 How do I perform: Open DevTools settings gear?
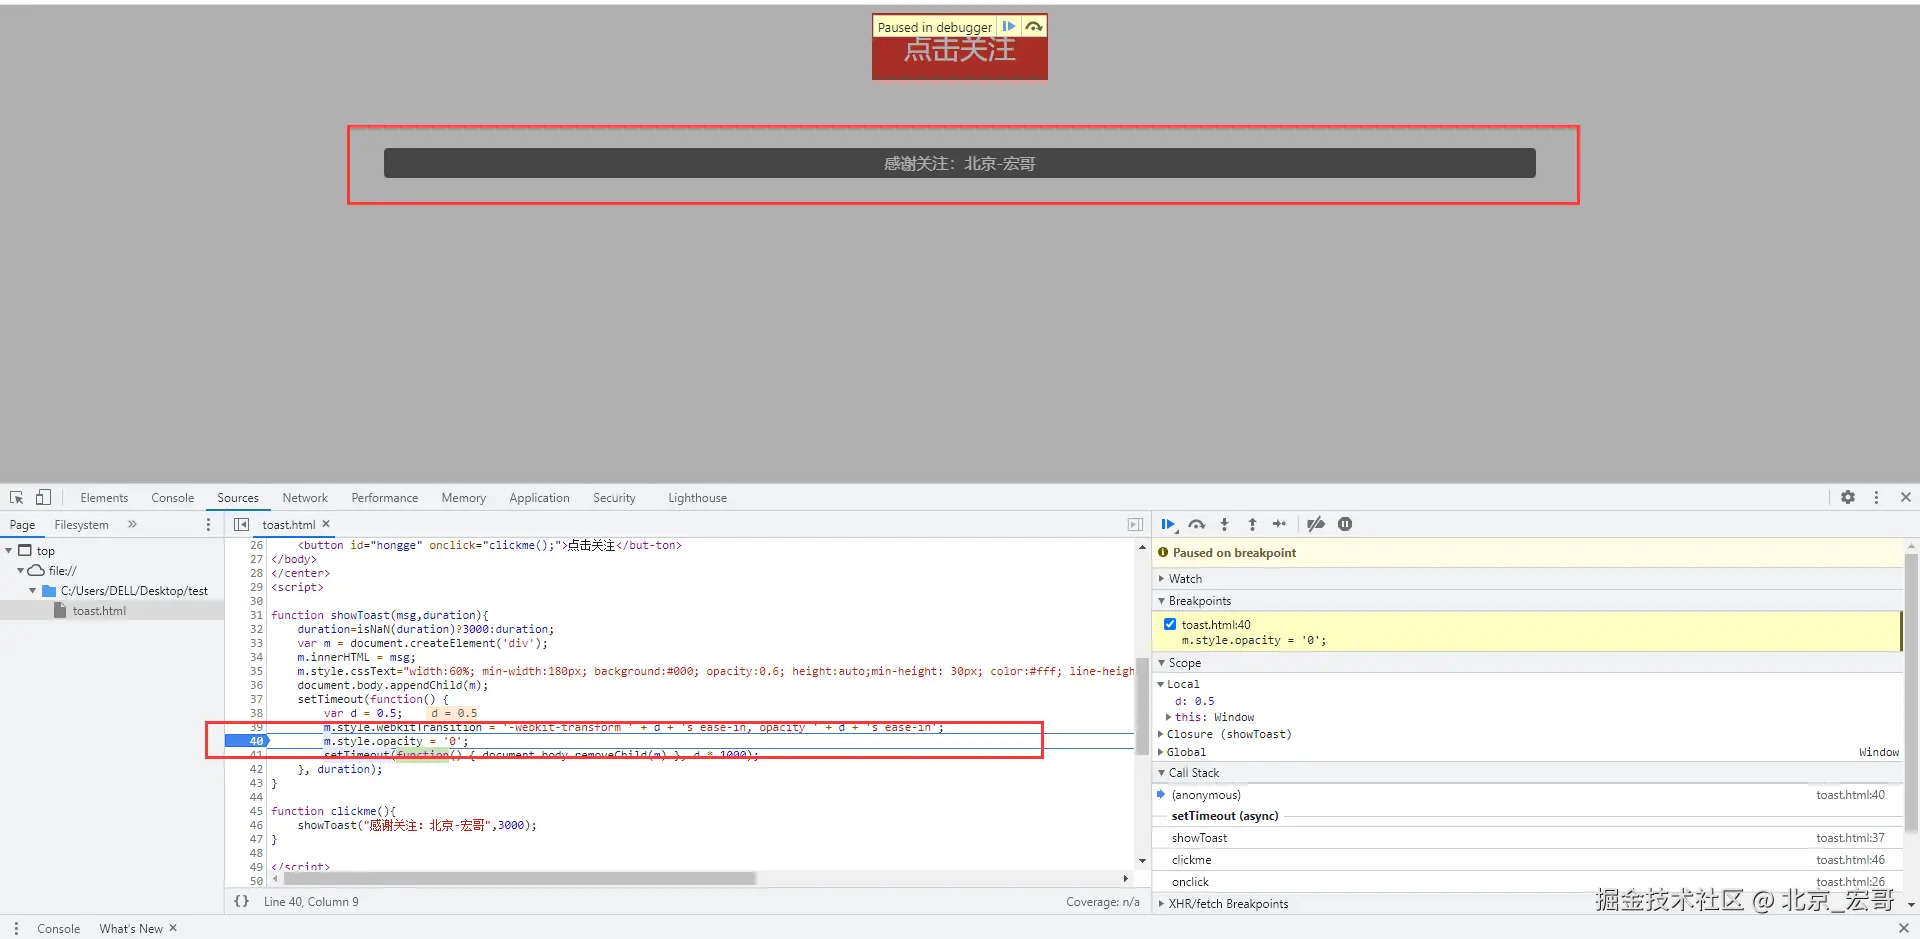tap(1848, 497)
